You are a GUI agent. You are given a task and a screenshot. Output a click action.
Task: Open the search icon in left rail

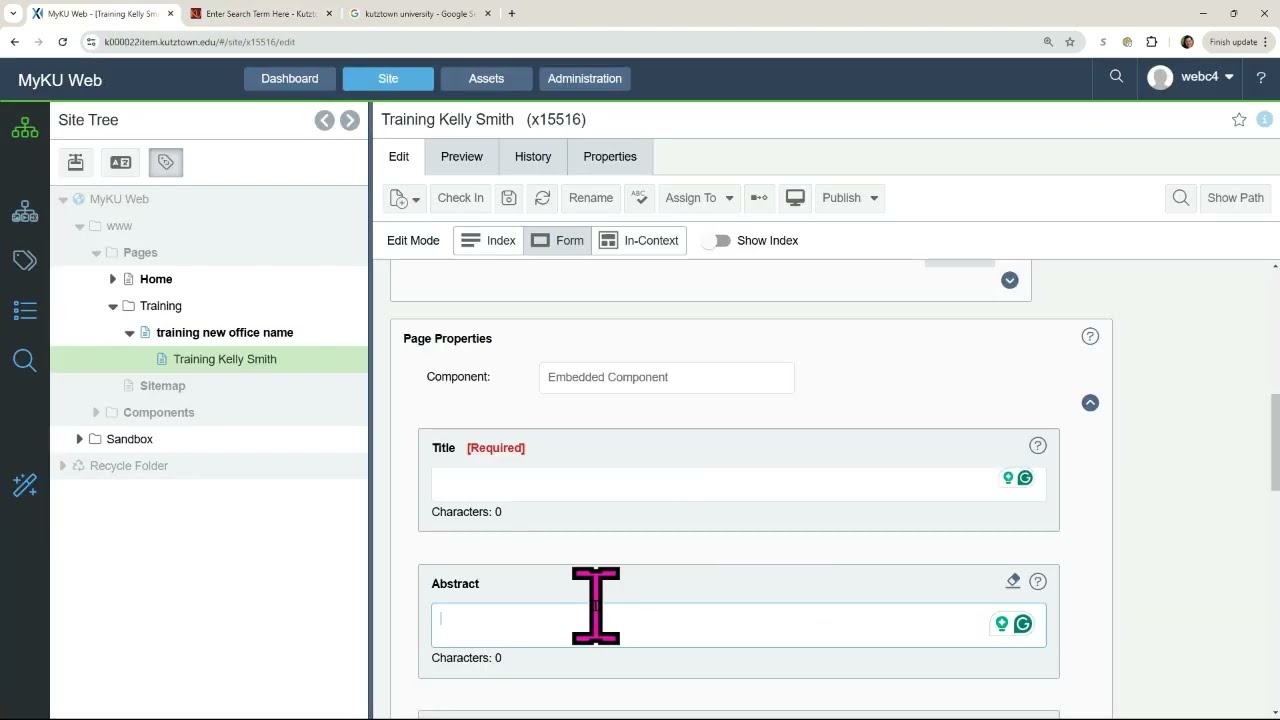(25, 361)
